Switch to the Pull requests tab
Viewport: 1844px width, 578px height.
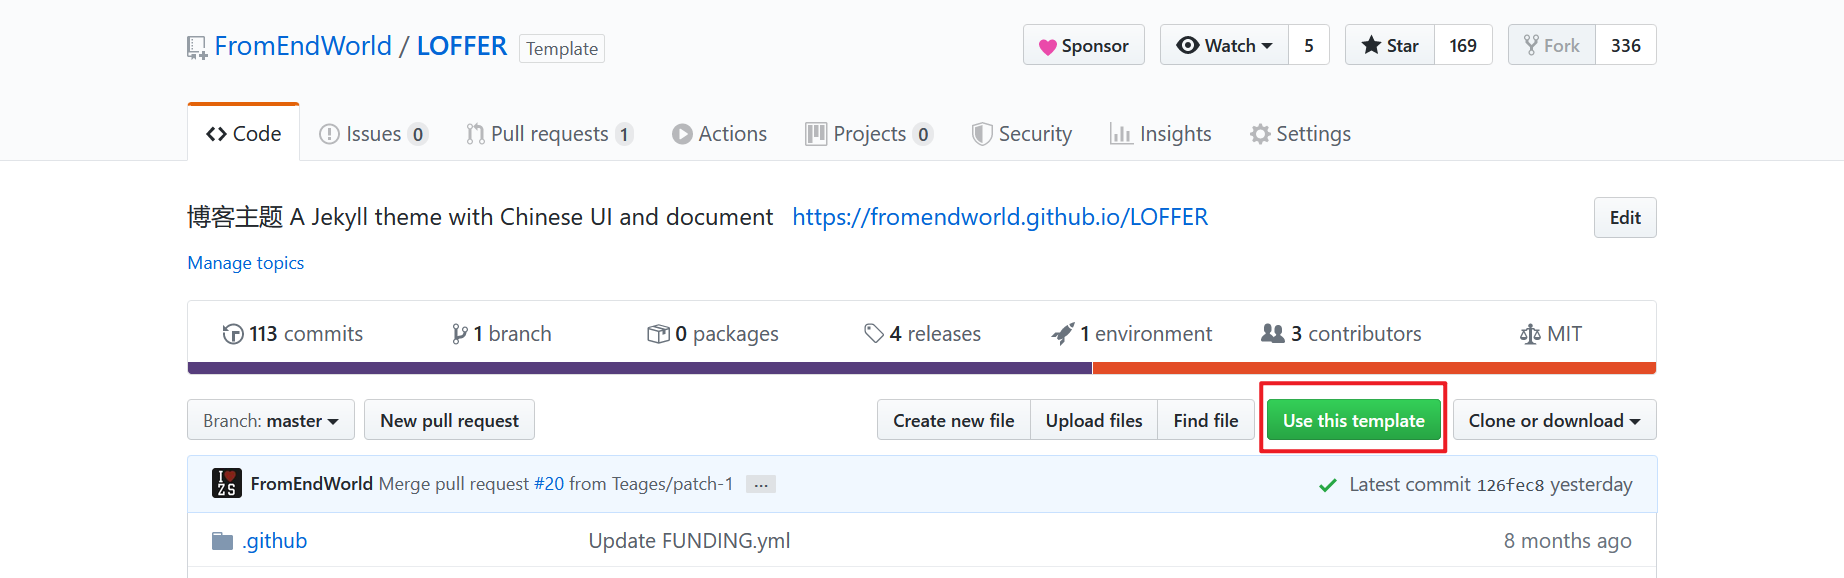550,134
